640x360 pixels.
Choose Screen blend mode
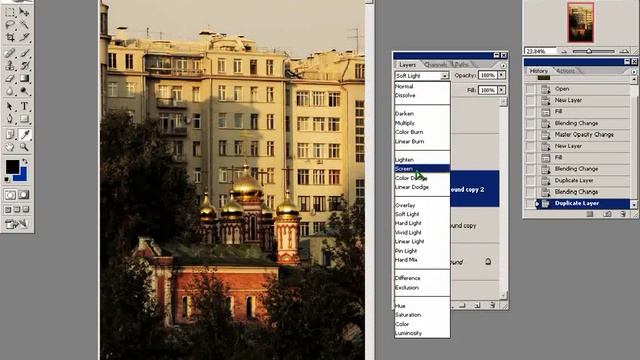(422, 169)
